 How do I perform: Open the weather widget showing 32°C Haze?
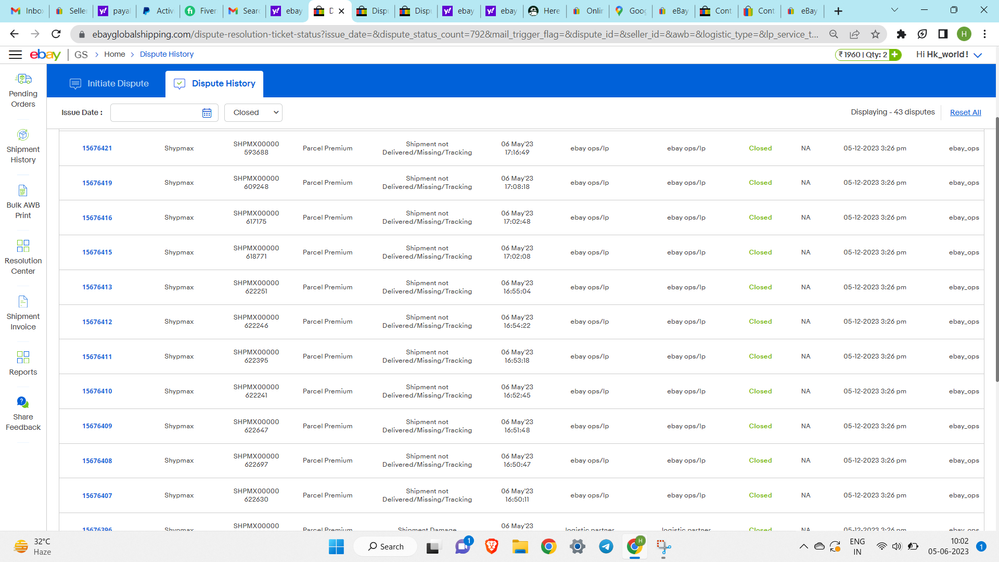tap(33, 547)
